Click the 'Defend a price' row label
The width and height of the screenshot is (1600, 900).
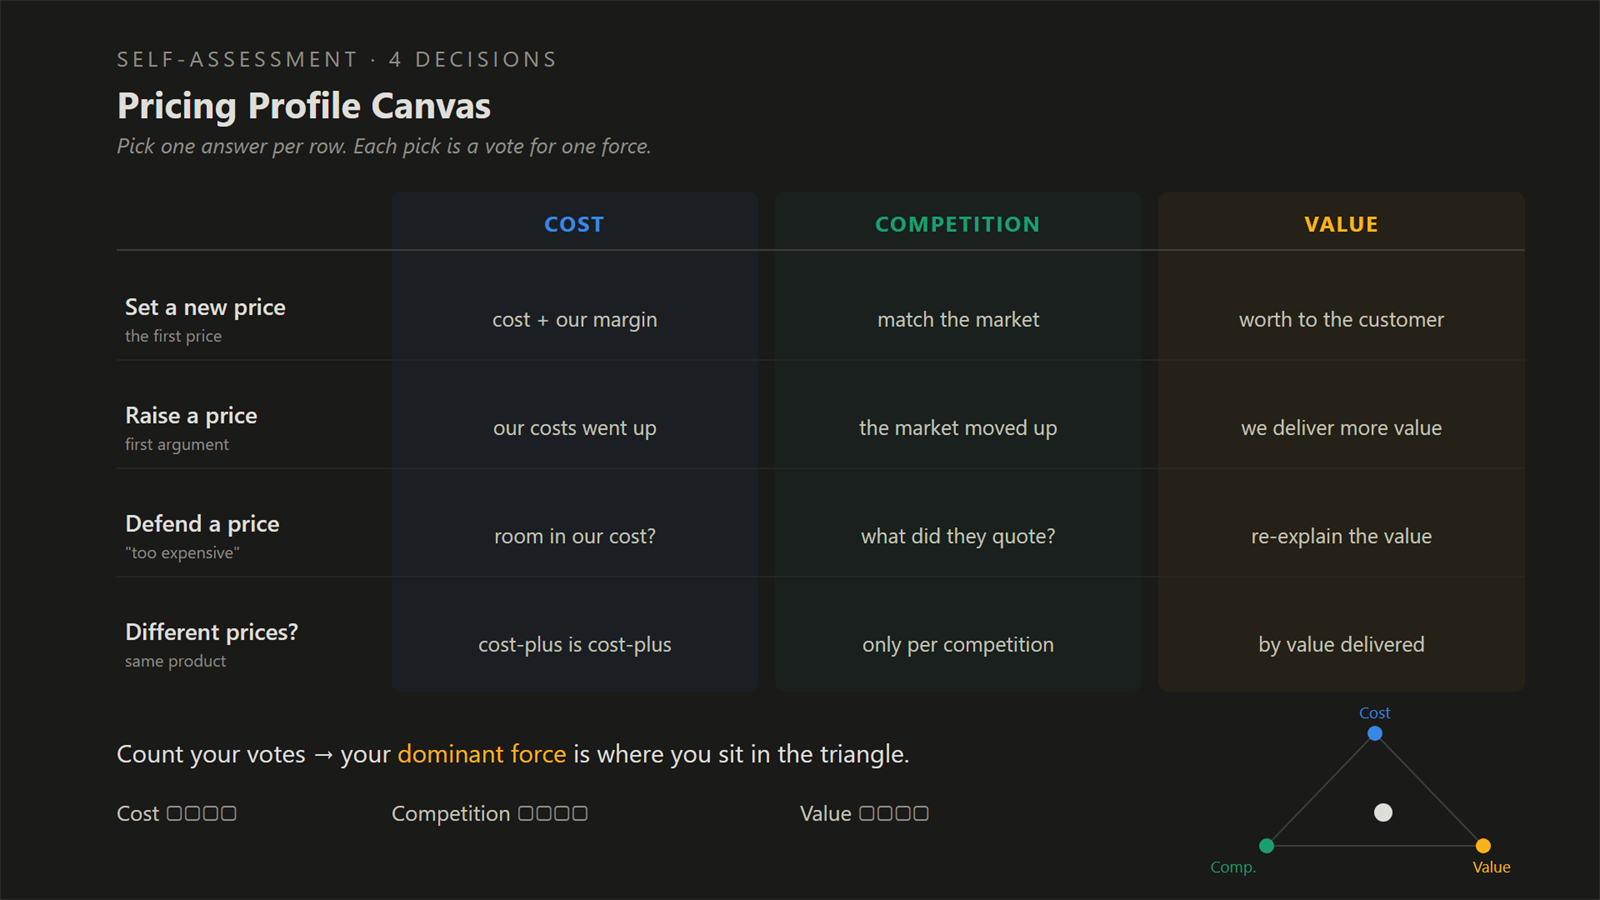(202, 524)
